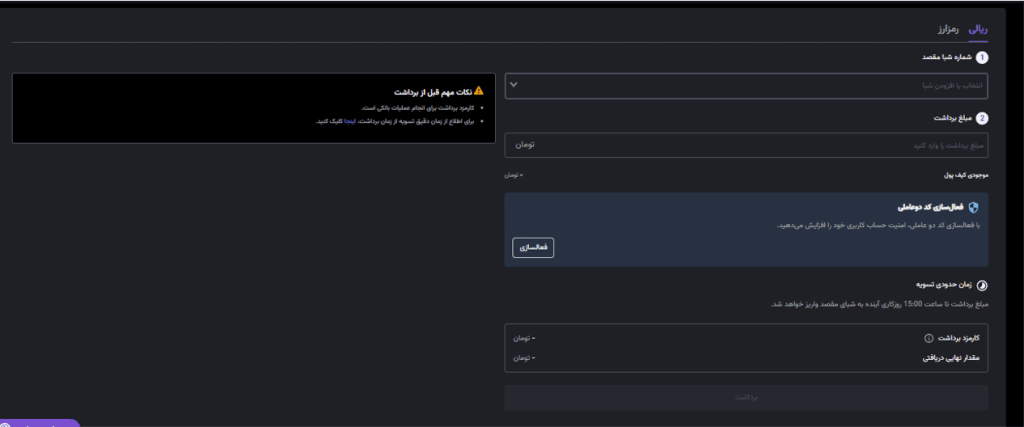Image resolution: width=1024 pixels, height=427 pixels.
Task: Click the wallet balance تومان value
Action: tap(513, 176)
